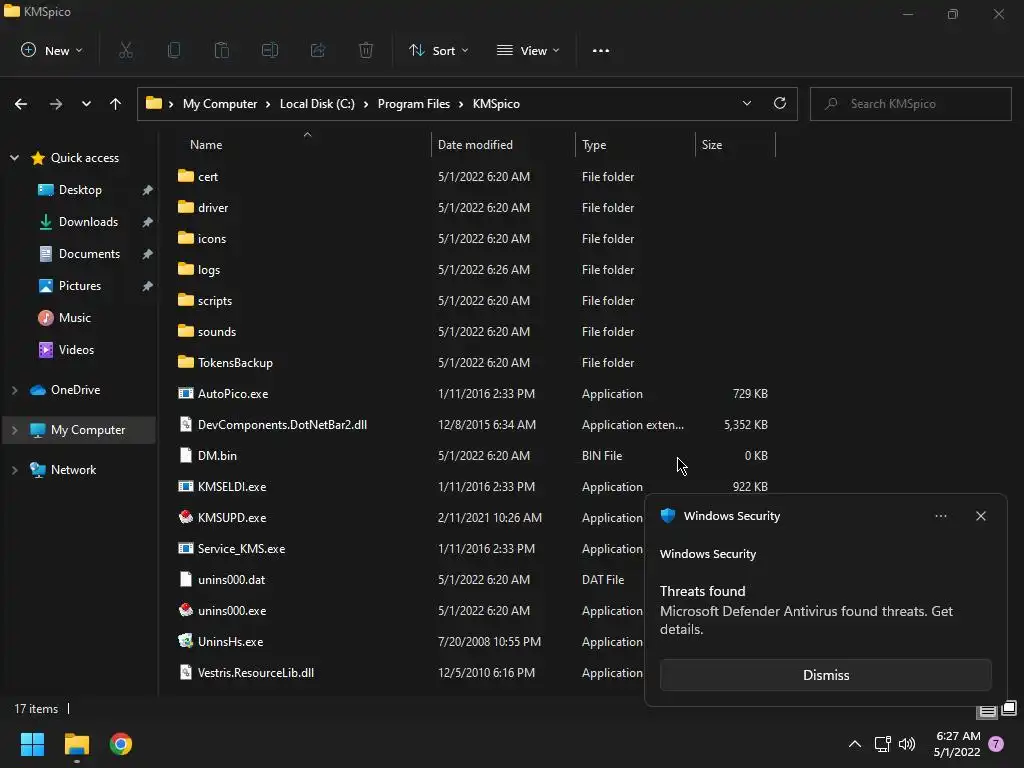Launch Google Chrome from the taskbar
Screen dimensions: 1024x768
pos(121,744)
